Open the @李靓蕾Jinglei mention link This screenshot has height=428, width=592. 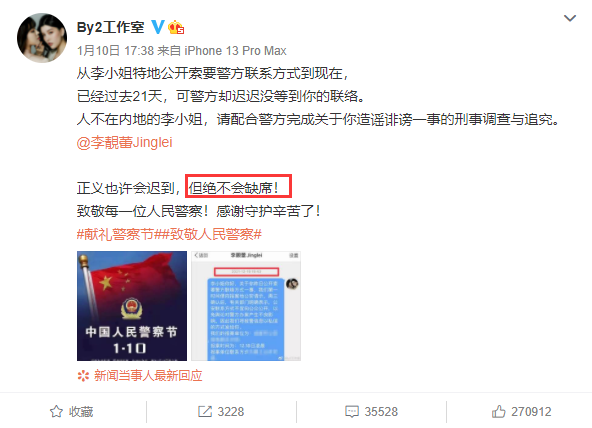(125, 142)
